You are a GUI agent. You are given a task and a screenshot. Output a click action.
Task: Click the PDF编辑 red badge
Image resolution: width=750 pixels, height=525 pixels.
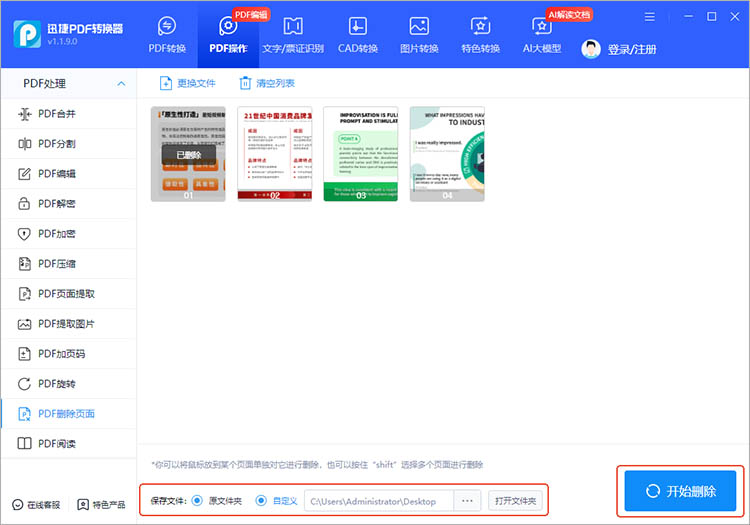pyautogui.click(x=251, y=15)
